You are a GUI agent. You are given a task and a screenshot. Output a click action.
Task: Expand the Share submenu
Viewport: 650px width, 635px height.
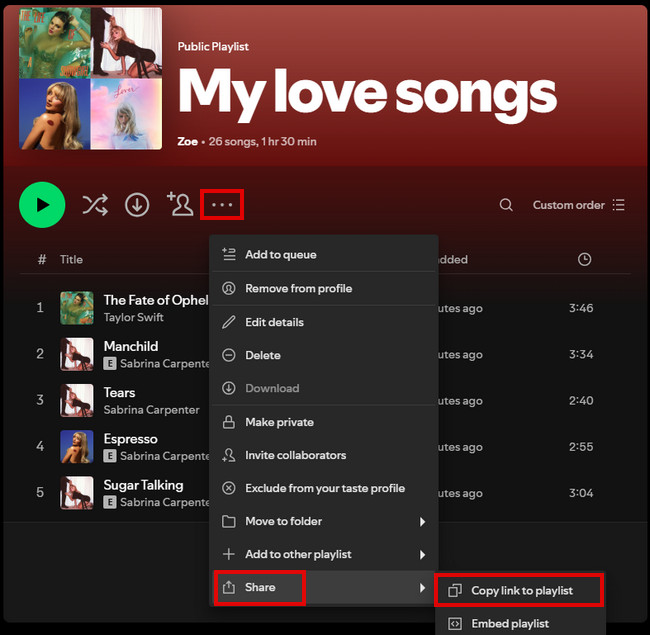pyautogui.click(x=324, y=587)
